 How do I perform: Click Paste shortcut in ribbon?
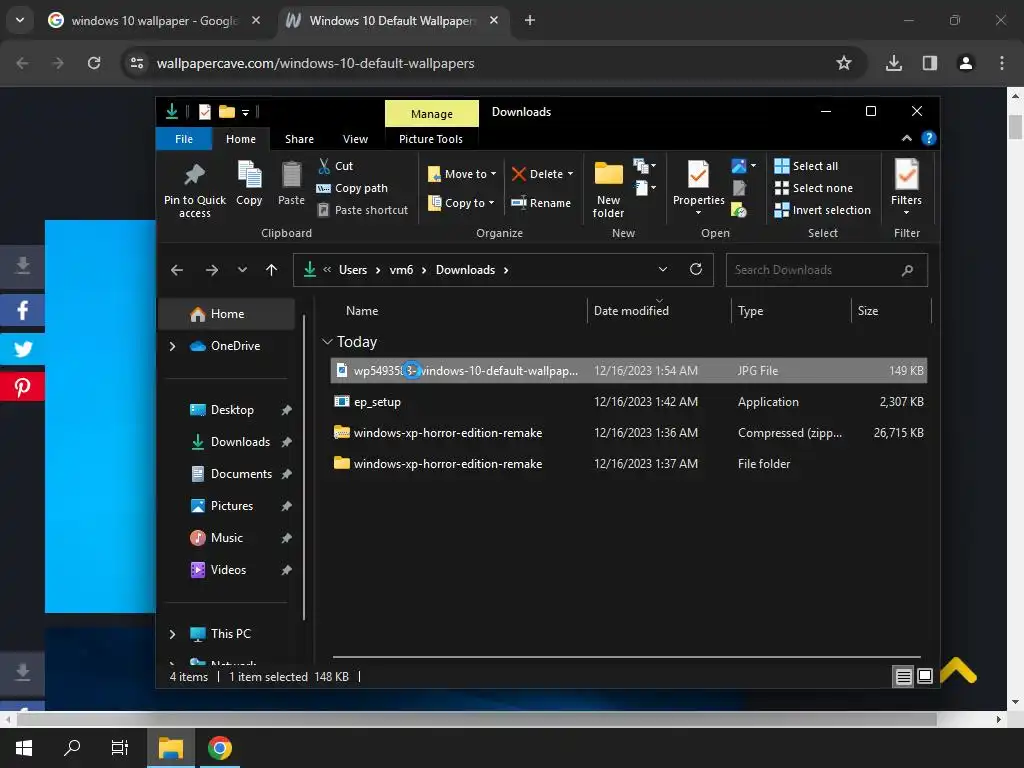363,210
